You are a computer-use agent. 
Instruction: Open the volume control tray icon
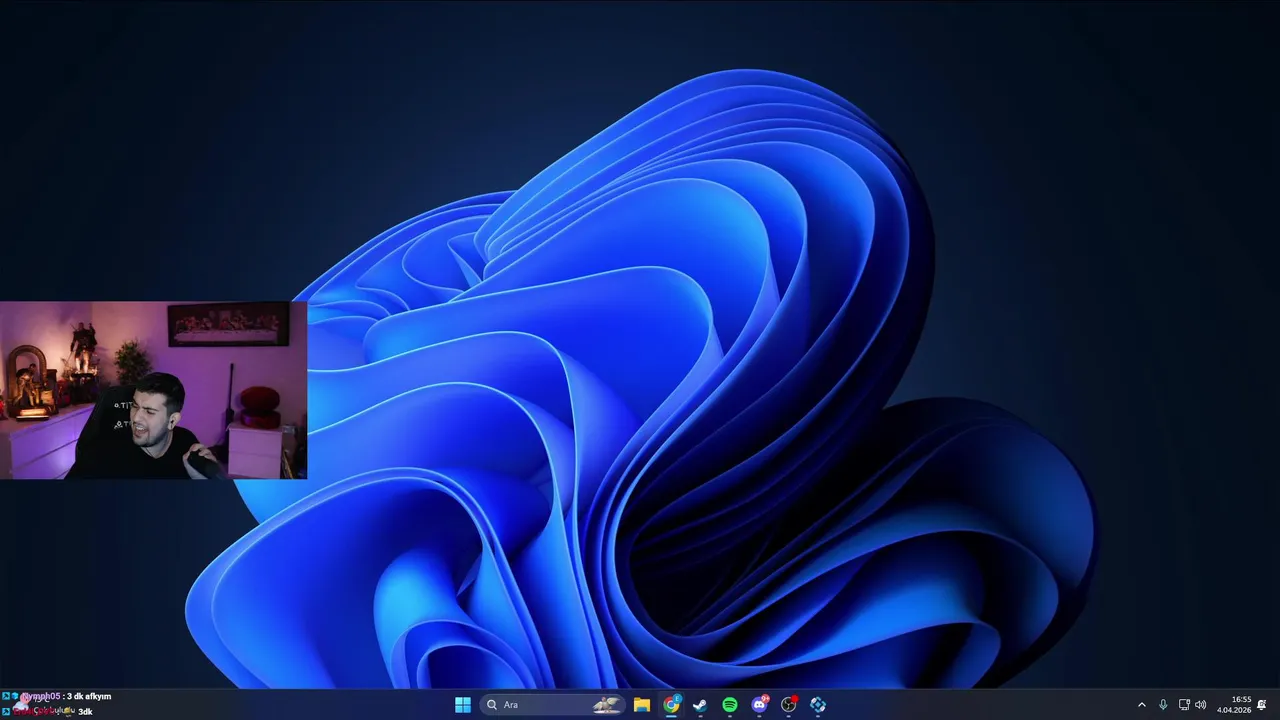pos(1200,705)
